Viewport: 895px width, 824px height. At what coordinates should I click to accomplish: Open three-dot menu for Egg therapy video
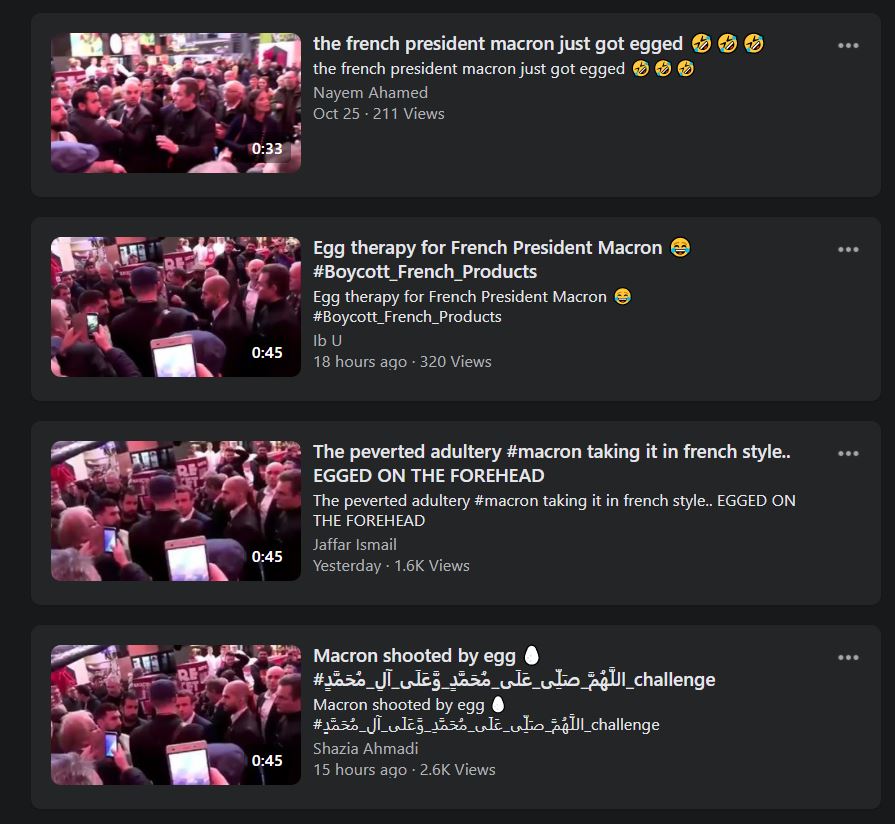[x=848, y=249]
